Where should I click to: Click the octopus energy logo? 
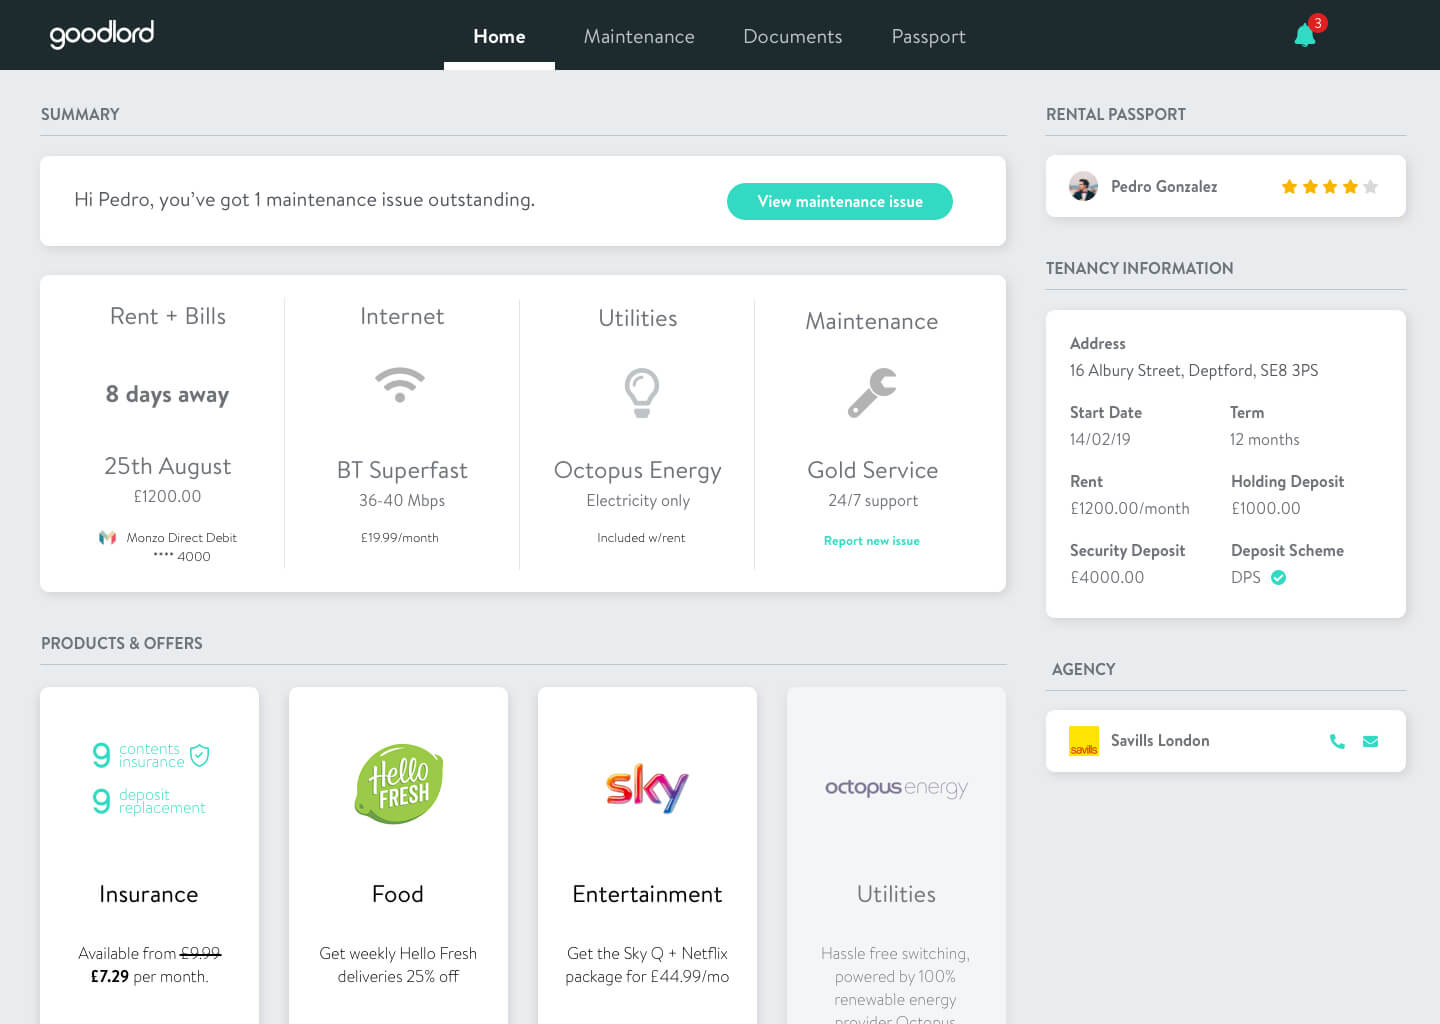896,788
